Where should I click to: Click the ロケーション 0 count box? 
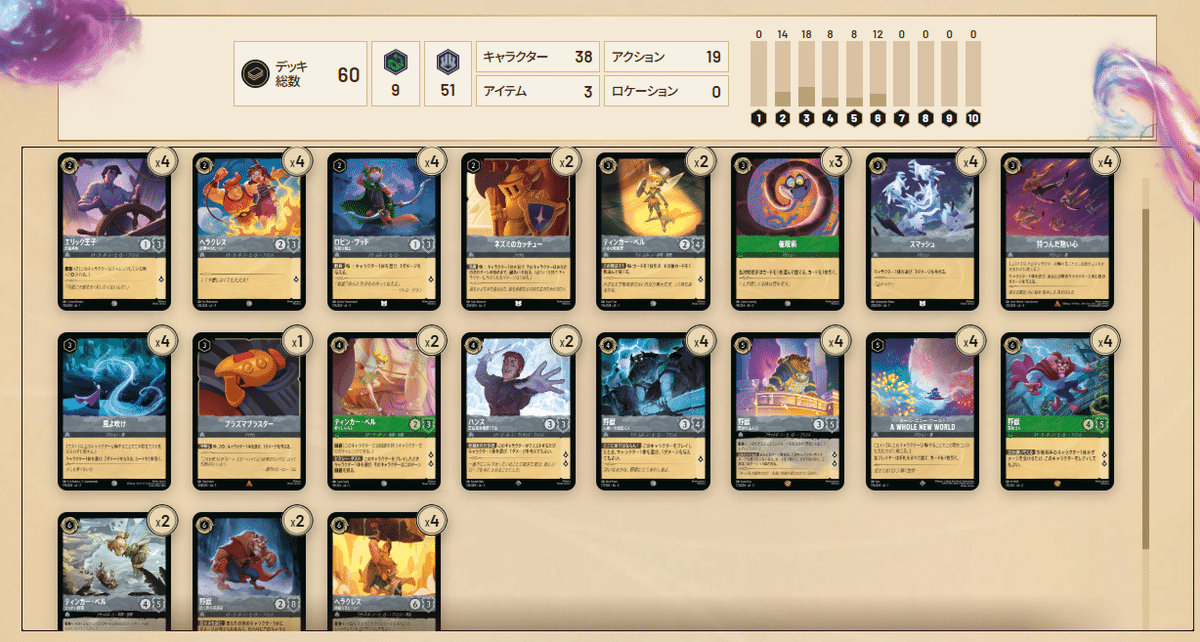(x=666, y=92)
